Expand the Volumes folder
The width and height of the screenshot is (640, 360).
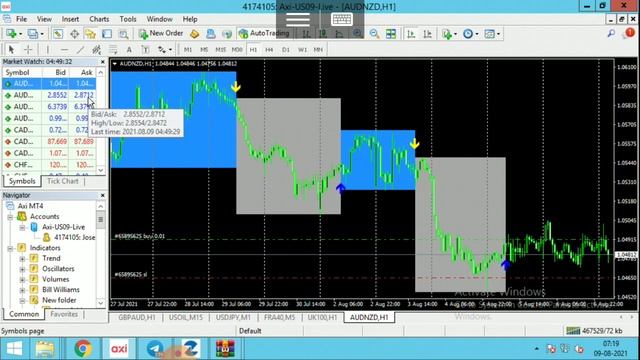tap(22, 280)
